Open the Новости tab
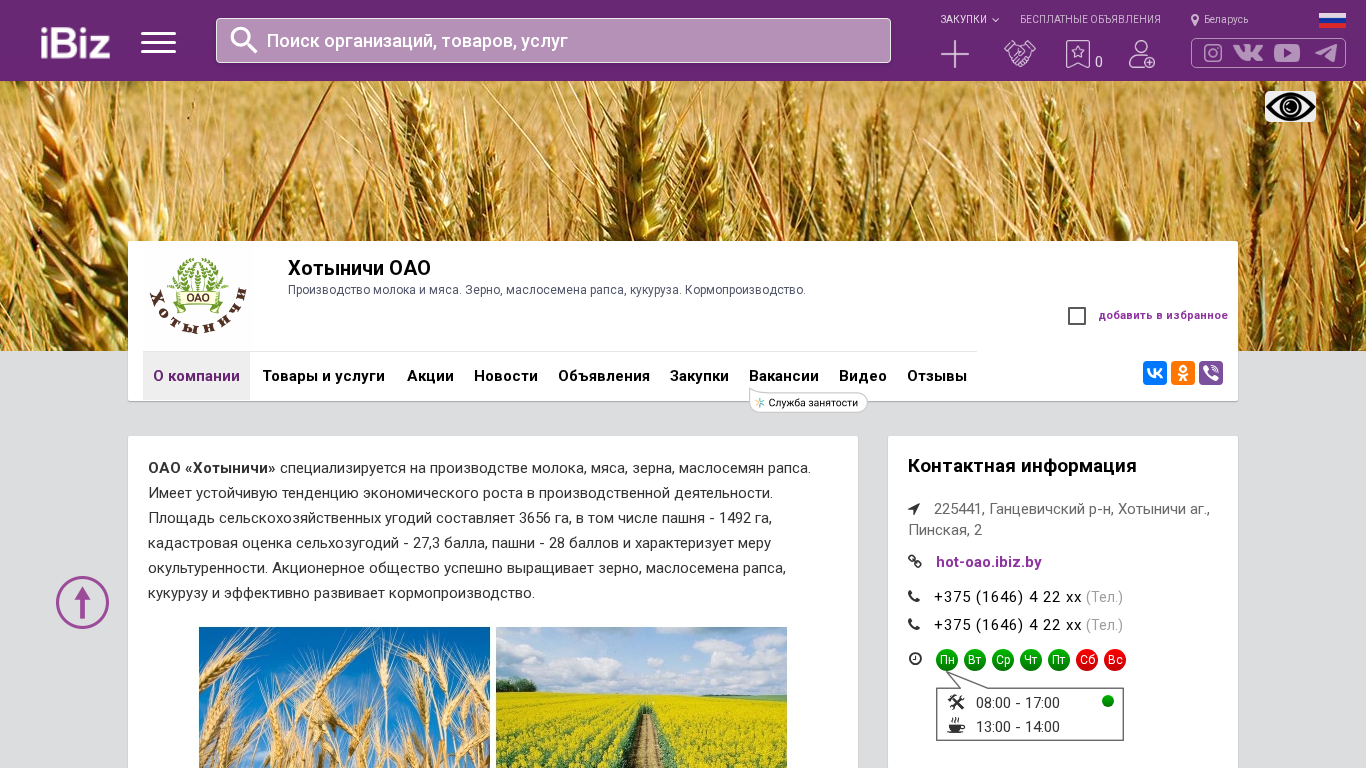This screenshot has height=768, width=1366. click(x=506, y=376)
